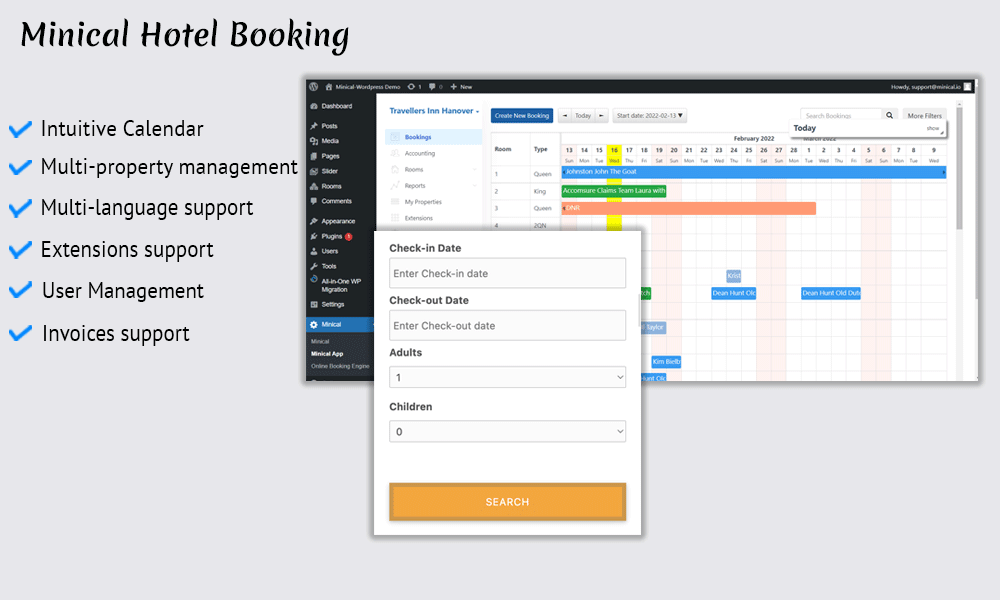
Task: Select highlighted Minical gear menu item
Action: pos(340,325)
